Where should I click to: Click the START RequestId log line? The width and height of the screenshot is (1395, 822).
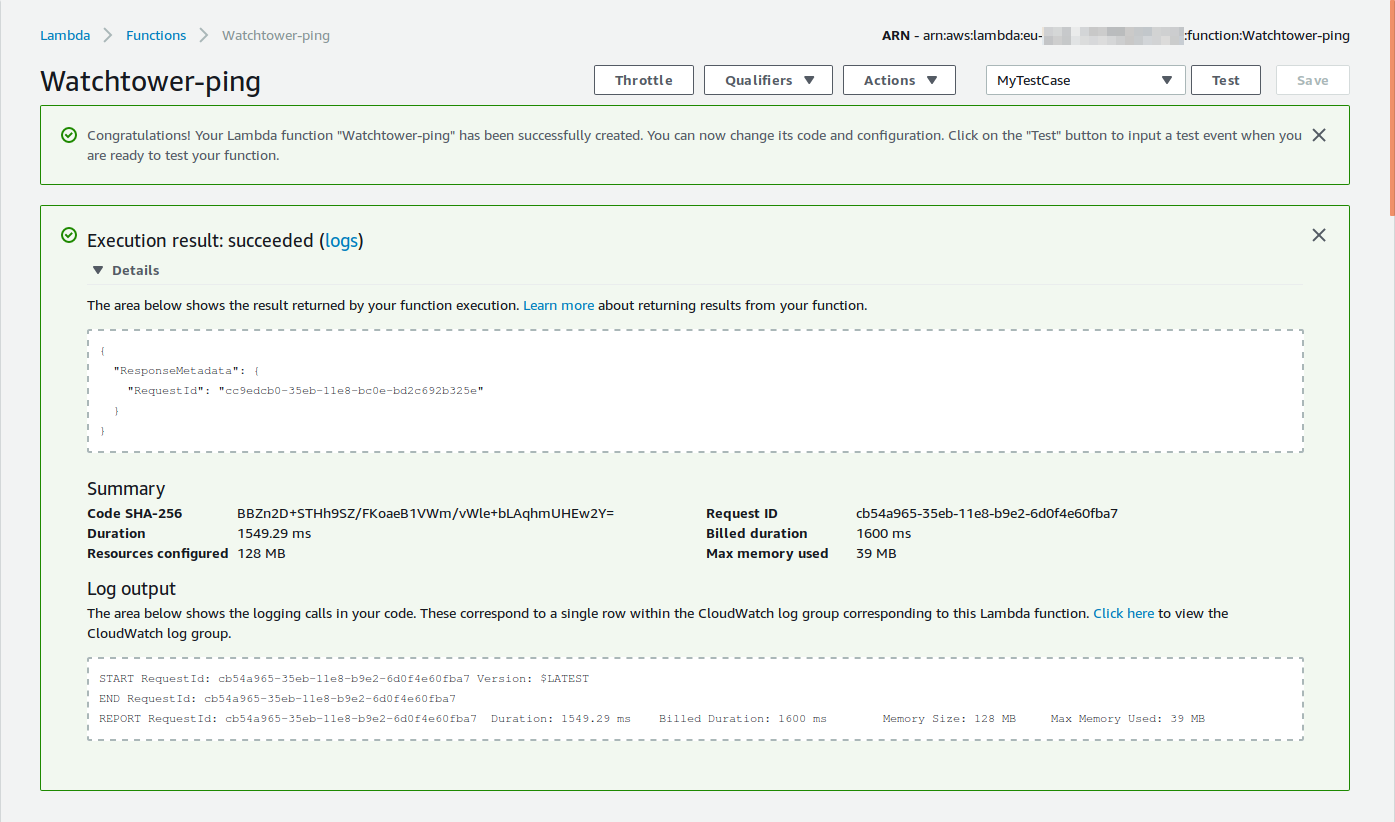coord(344,678)
